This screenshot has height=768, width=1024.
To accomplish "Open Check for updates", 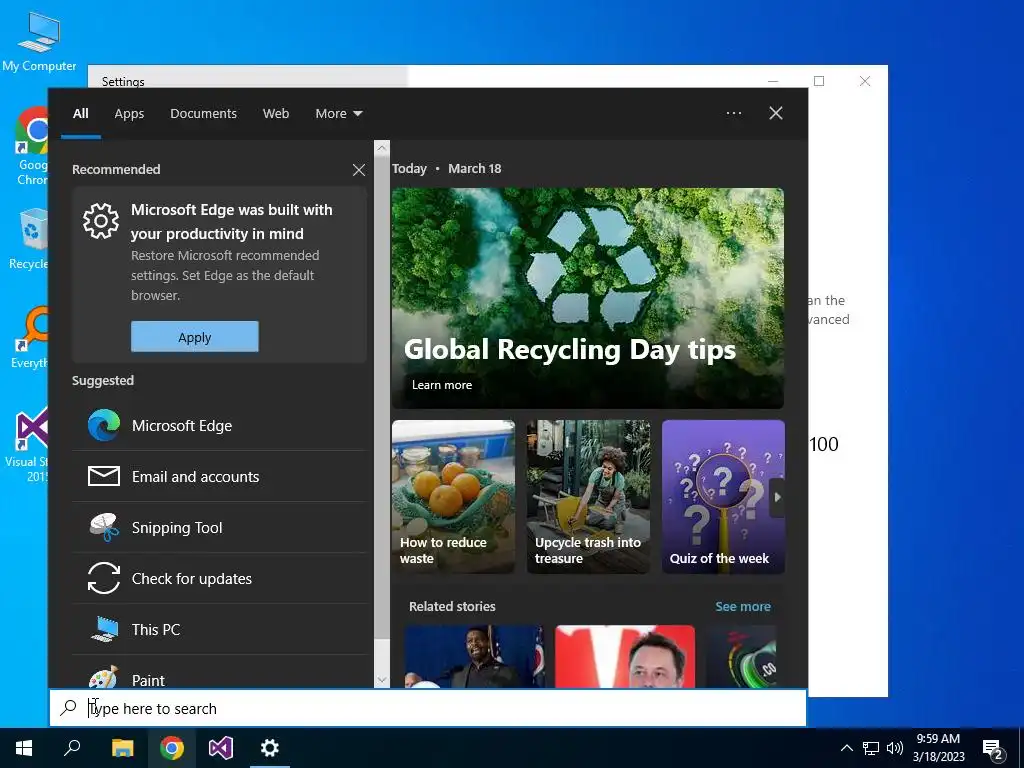I will [x=219, y=579].
